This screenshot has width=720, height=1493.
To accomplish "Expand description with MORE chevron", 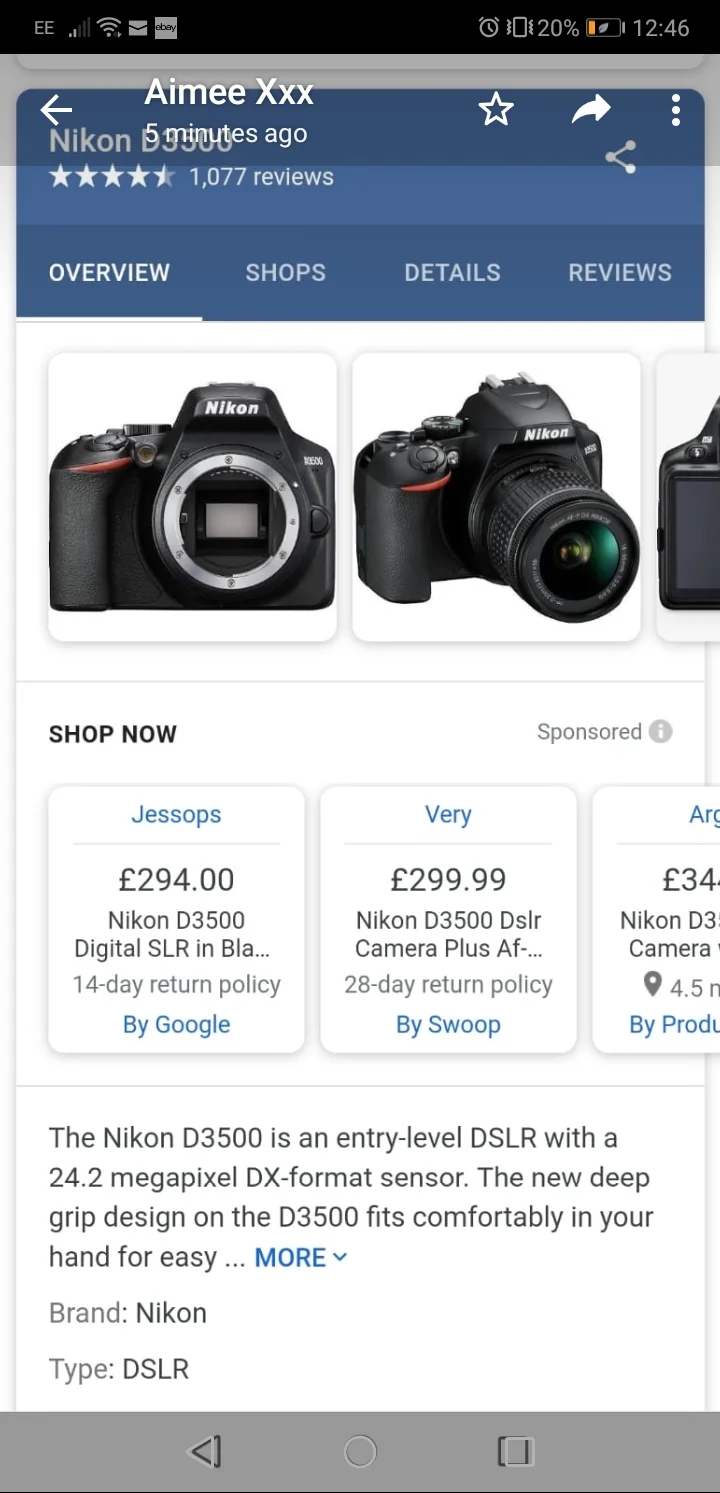I will 301,1257.
